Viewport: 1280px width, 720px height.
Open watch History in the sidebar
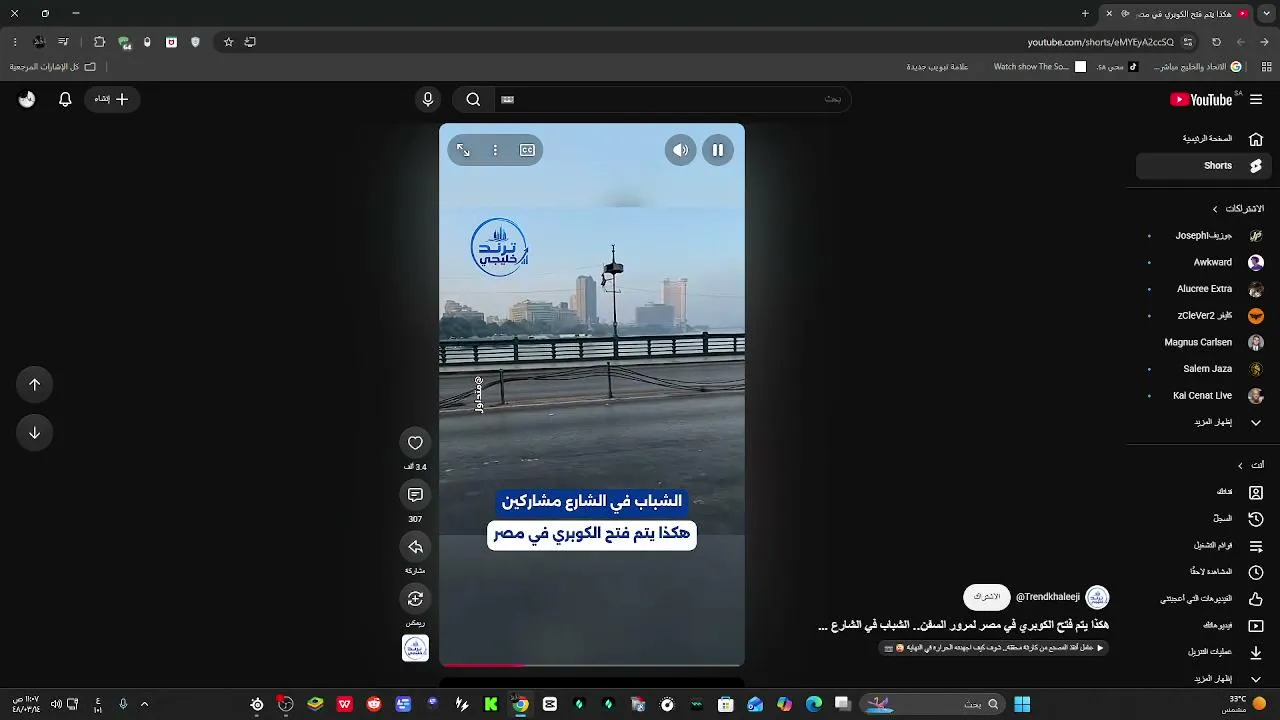click(x=1204, y=519)
